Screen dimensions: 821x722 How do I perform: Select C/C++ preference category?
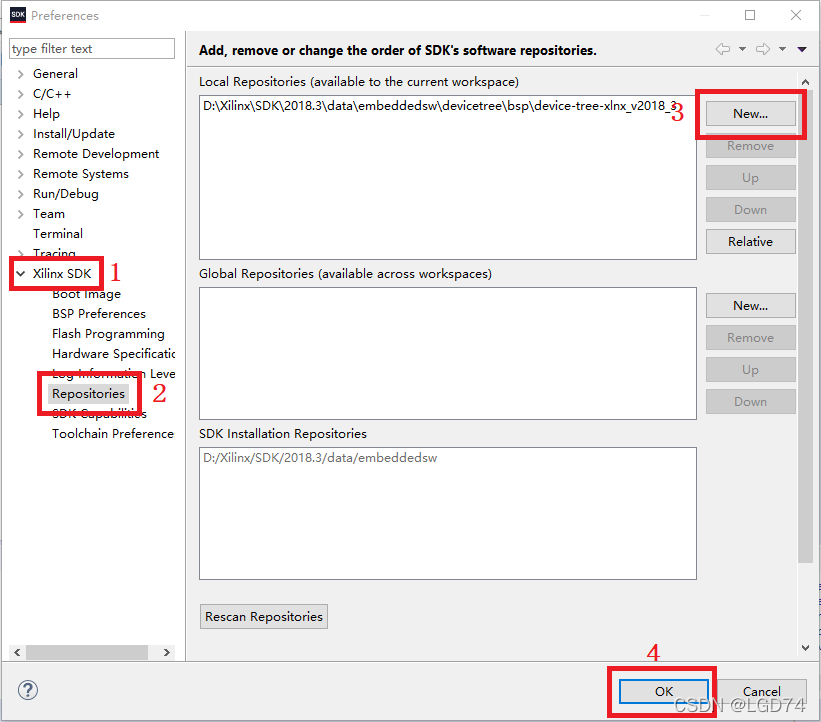tap(52, 94)
